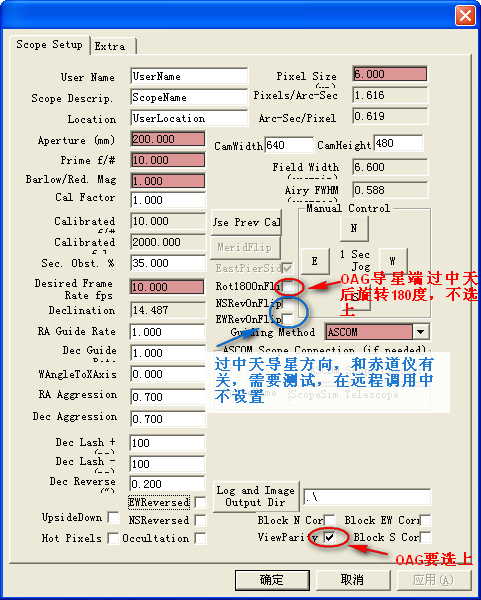Enable Hot Pixels option

(x=113, y=538)
